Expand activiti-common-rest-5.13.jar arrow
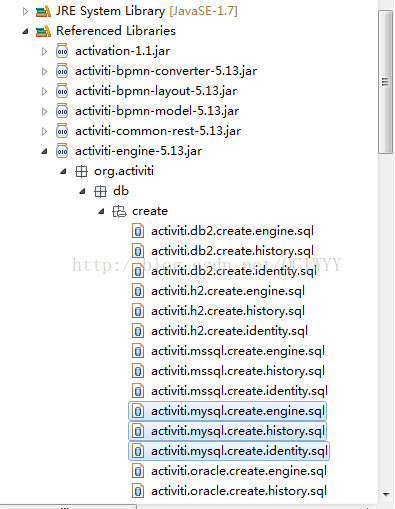Viewport: 395px width, 509px height. click(44, 131)
